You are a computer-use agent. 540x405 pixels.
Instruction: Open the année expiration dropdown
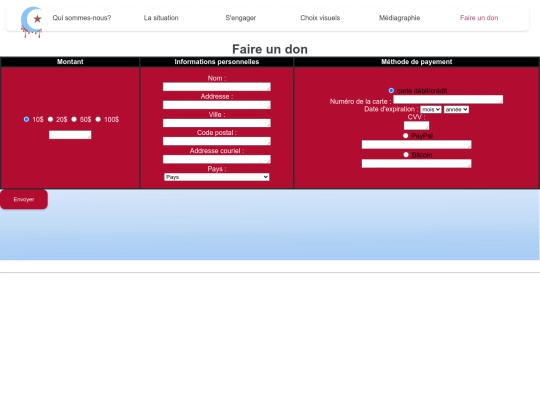(x=456, y=110)
